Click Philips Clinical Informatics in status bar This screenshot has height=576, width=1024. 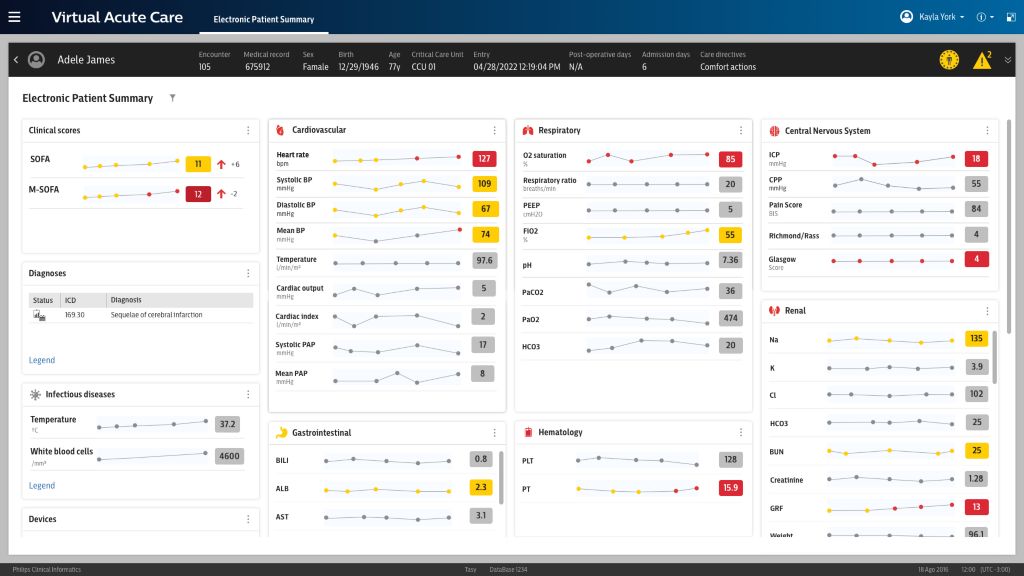pos(47,569)
